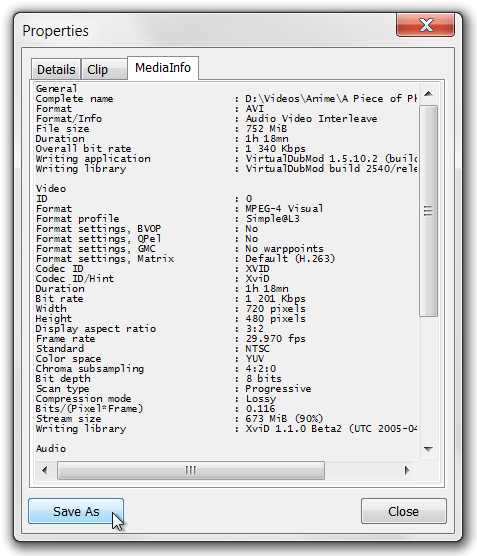Click the 'Format settings, BVOP' label
Image resolution: width=477 pixels, height=556 pixels.
[98, 229]
